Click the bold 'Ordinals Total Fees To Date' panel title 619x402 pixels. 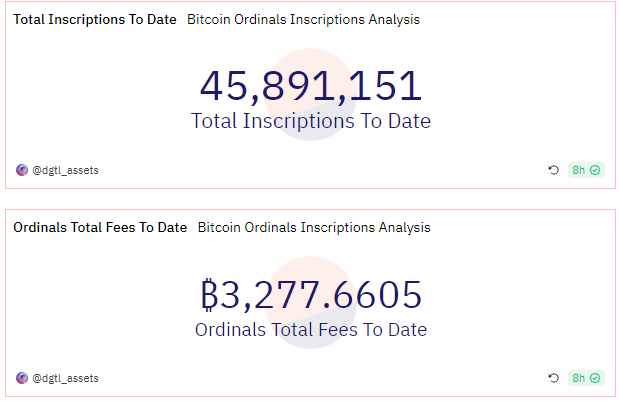100,228
